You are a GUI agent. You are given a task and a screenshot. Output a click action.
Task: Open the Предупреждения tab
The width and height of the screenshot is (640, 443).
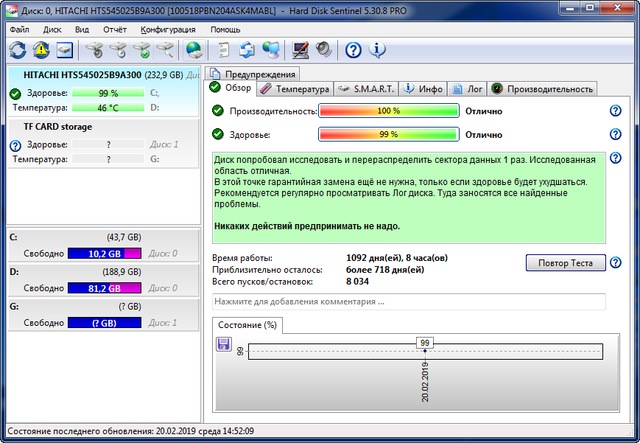point(252,74)
